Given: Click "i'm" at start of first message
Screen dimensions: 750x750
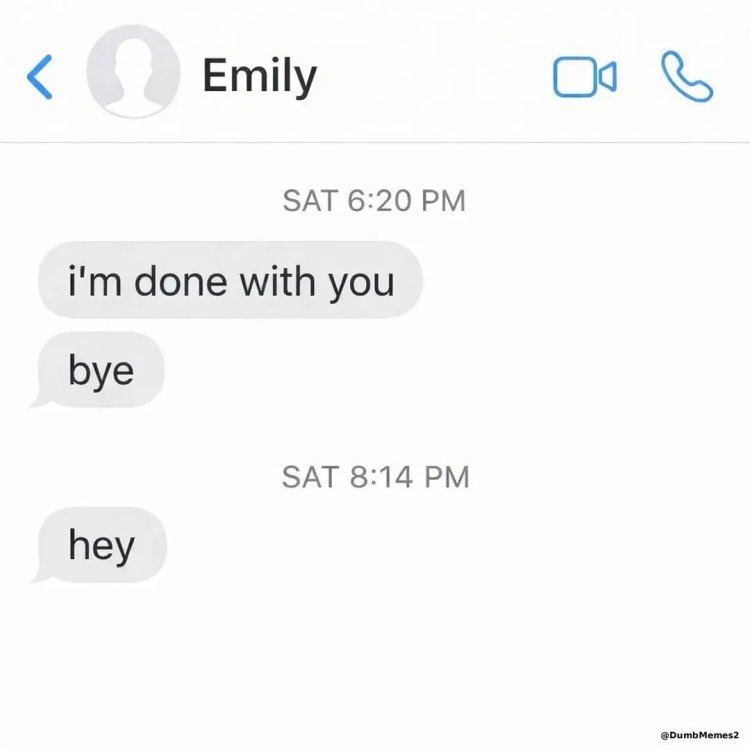Looking at the screenshot, I should tap(95, 281).
